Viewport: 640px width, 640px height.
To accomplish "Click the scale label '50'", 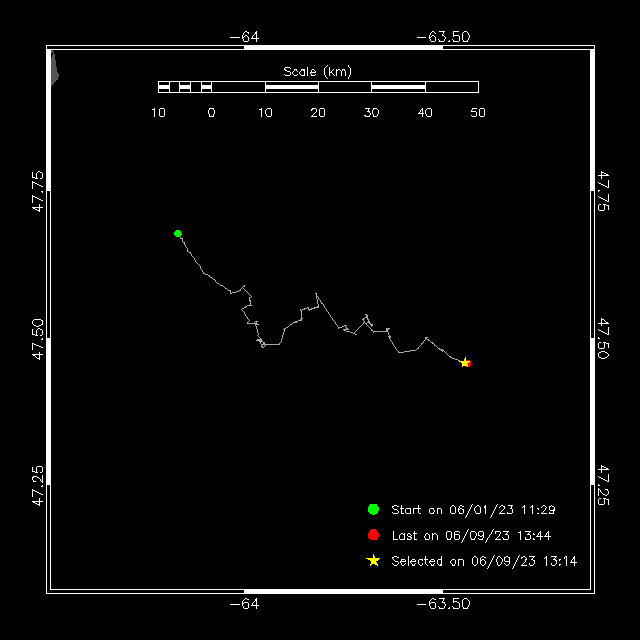I will click(x=478, y=113).
